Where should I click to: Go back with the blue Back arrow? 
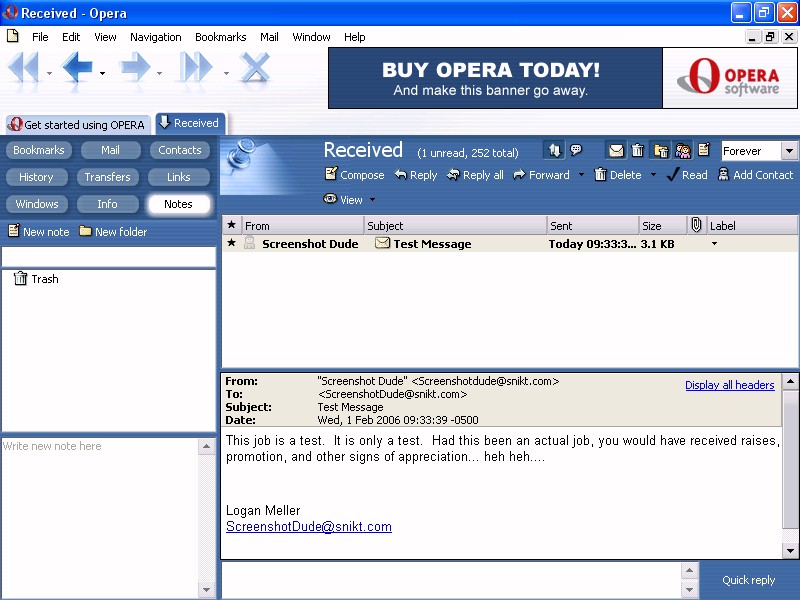pos(77,67)
